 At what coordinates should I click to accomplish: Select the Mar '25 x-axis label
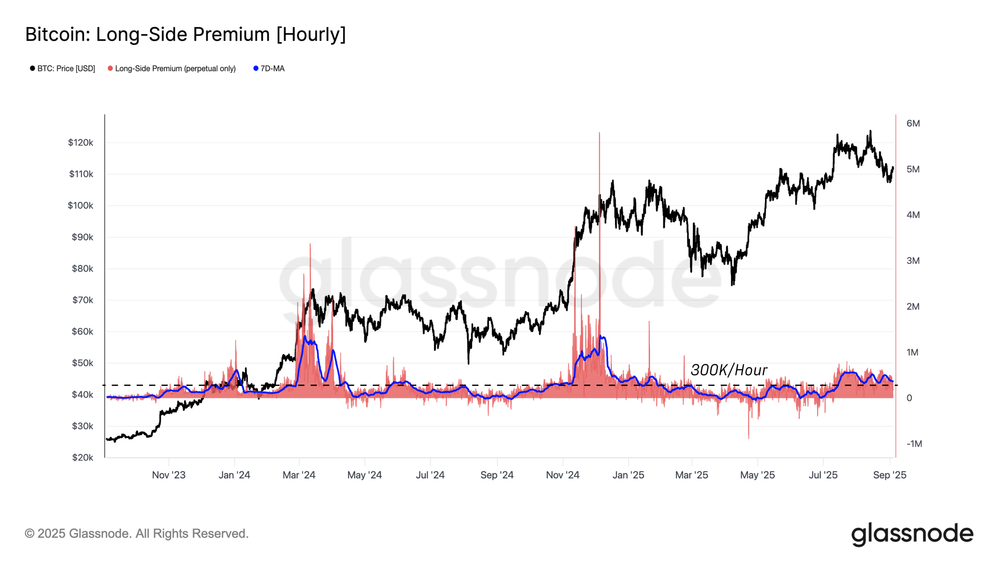pyautogui.click(x=692, y=475)
